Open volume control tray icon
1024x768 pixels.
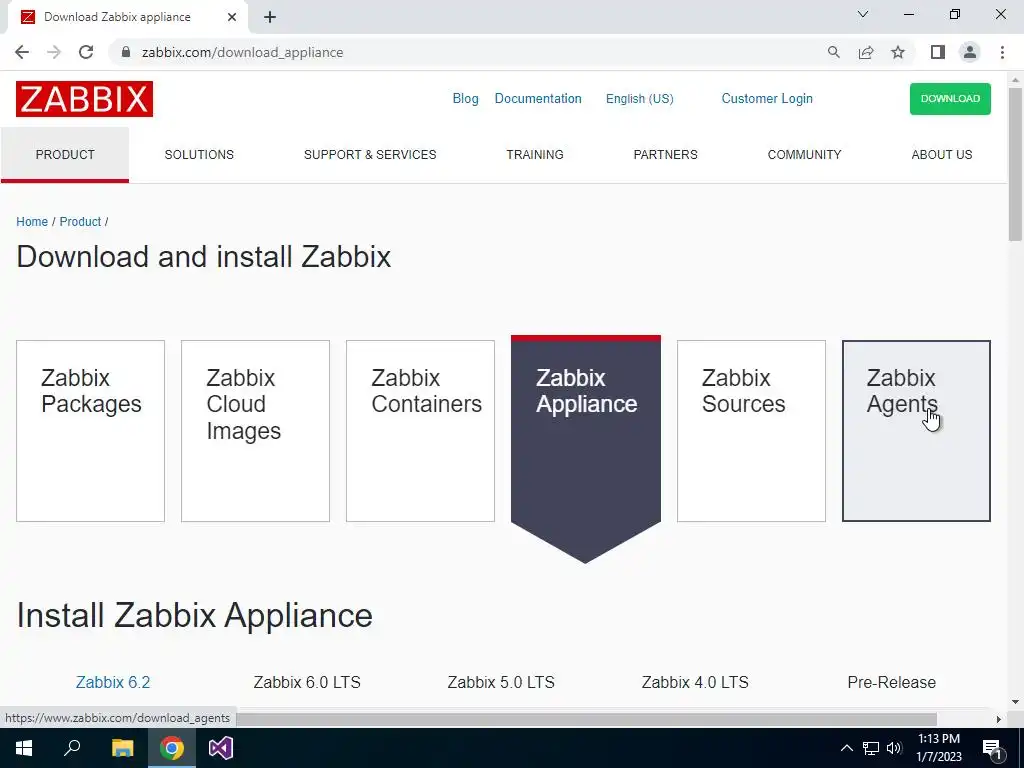pyautogui.click(x=894, y=748)
